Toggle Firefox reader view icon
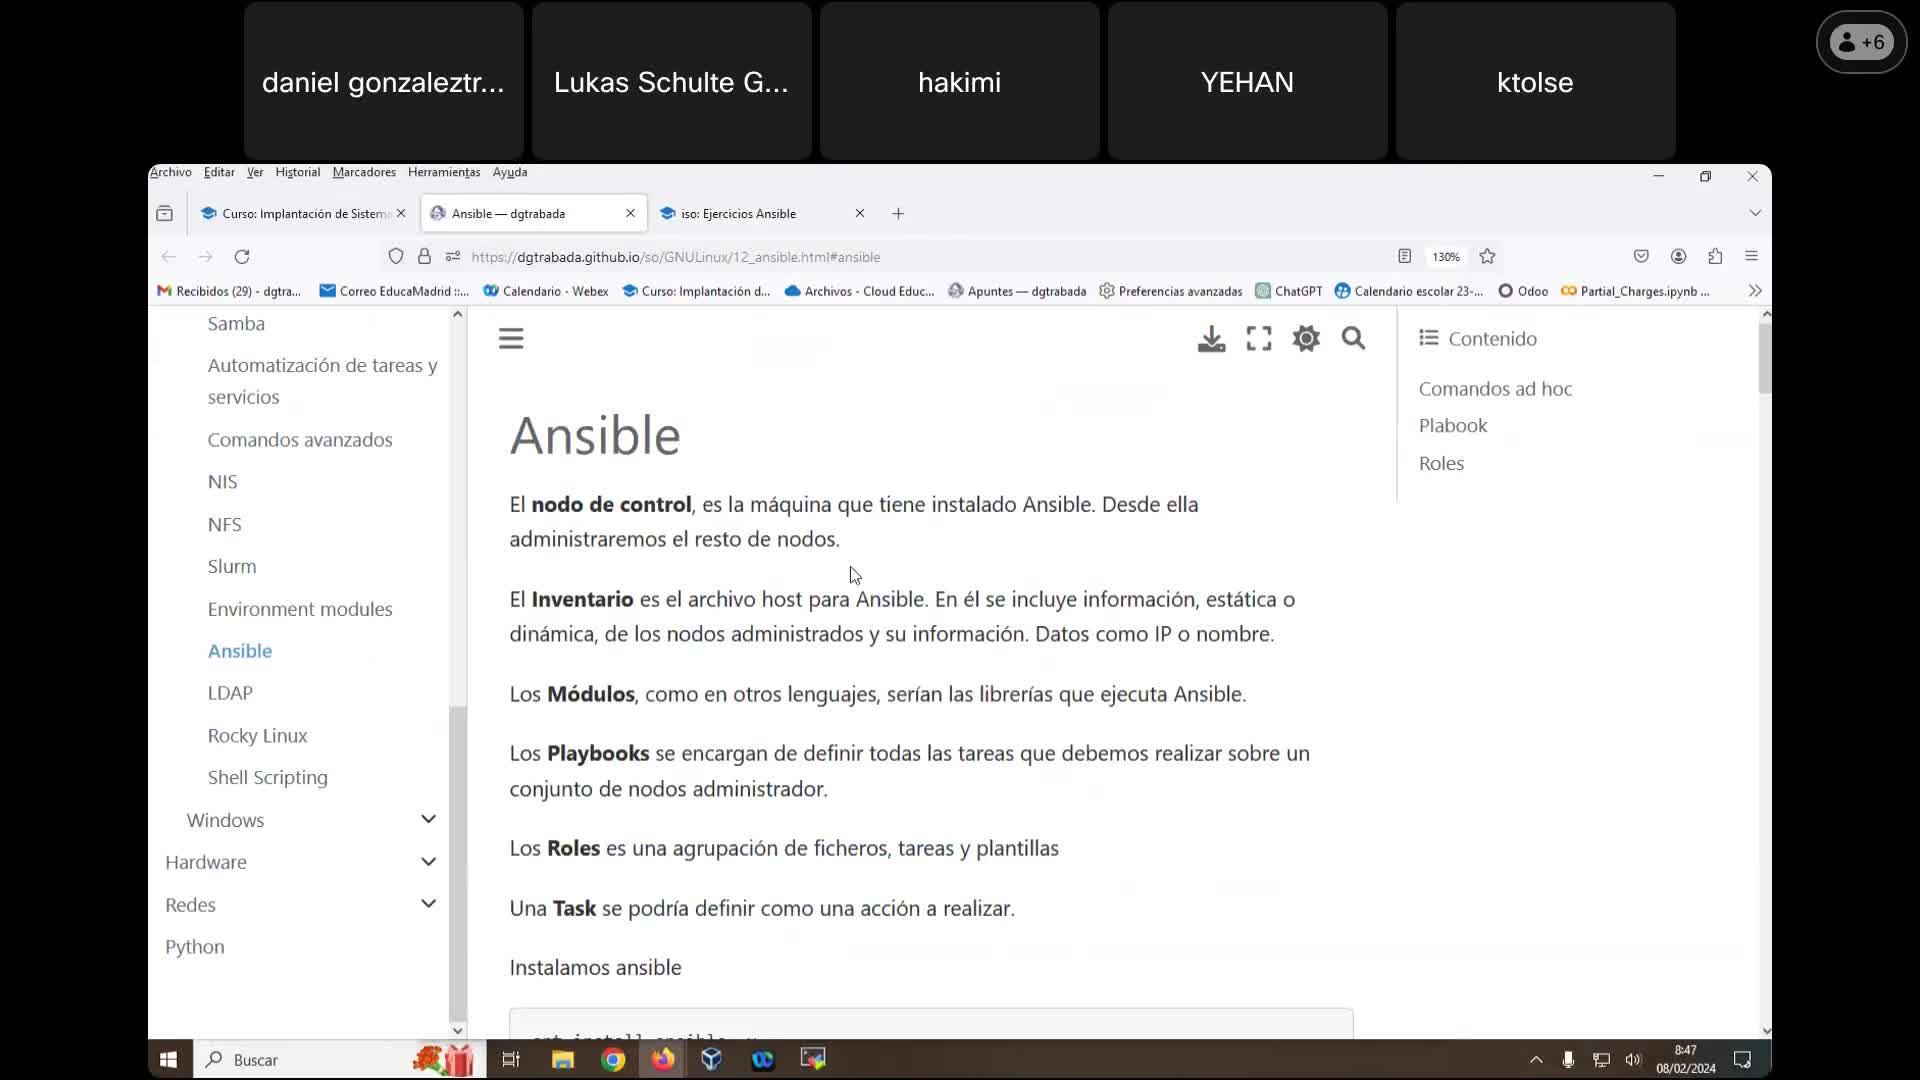 tap(1404, 257)
